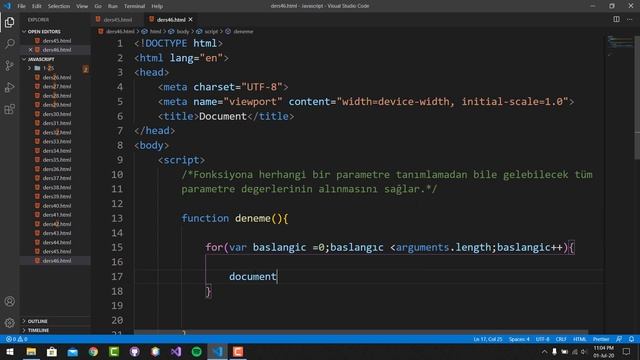Open the Extensions view

tap(9, 109)
